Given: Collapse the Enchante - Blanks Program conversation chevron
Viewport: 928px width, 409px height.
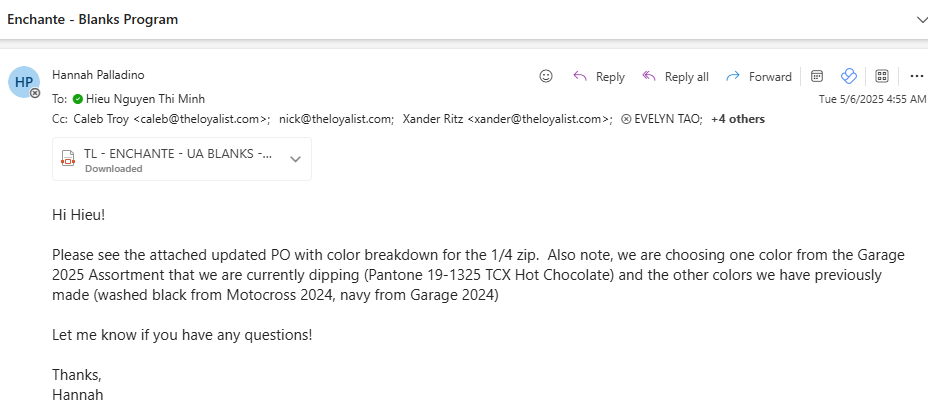Looking at the screenshot, I should tap(921, 20).
